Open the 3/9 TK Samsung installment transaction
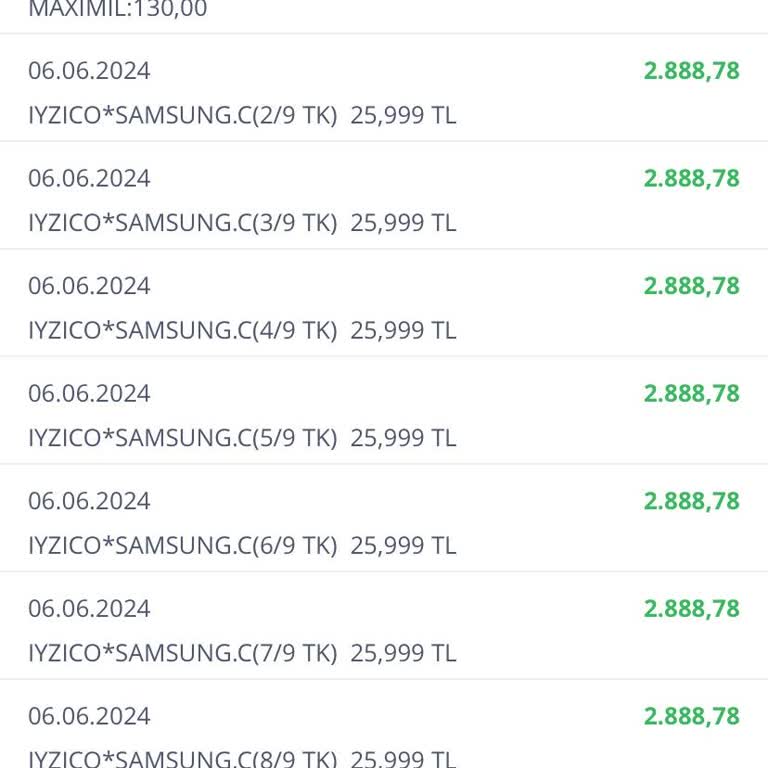This screenshot has width=768, height=768. coord(384,195)
